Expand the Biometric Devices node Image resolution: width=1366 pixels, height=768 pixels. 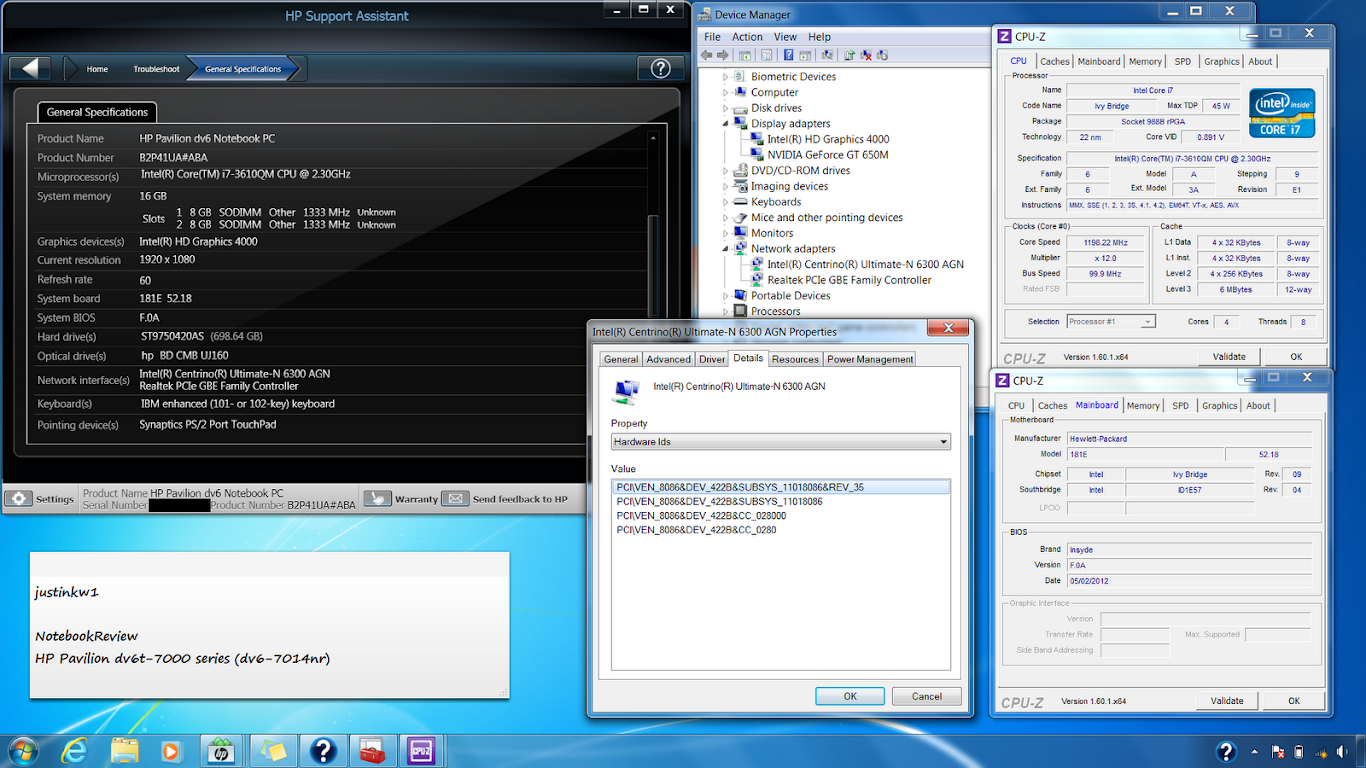click(x=727, y=77)
